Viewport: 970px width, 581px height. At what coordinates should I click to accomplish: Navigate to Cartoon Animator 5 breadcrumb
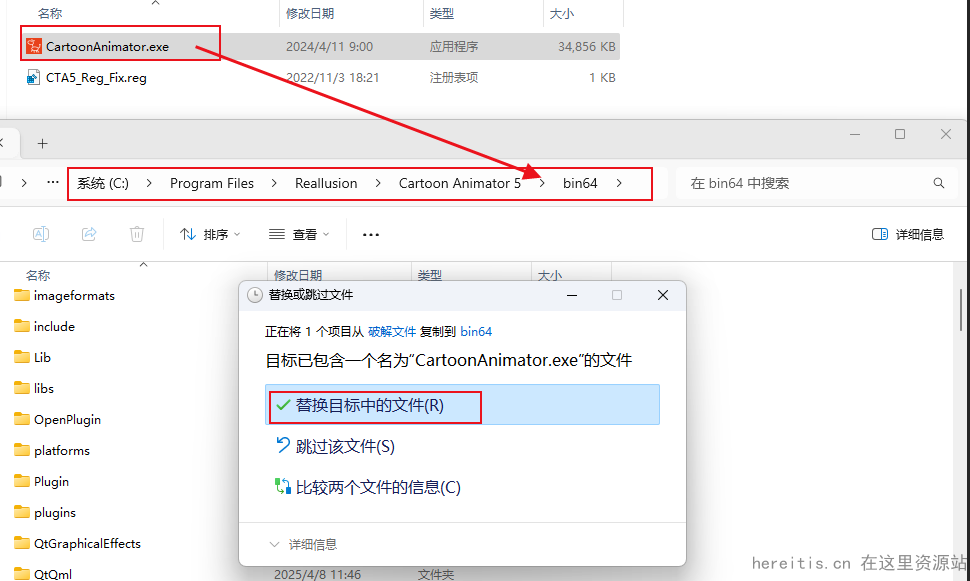[x=460, y=183]
